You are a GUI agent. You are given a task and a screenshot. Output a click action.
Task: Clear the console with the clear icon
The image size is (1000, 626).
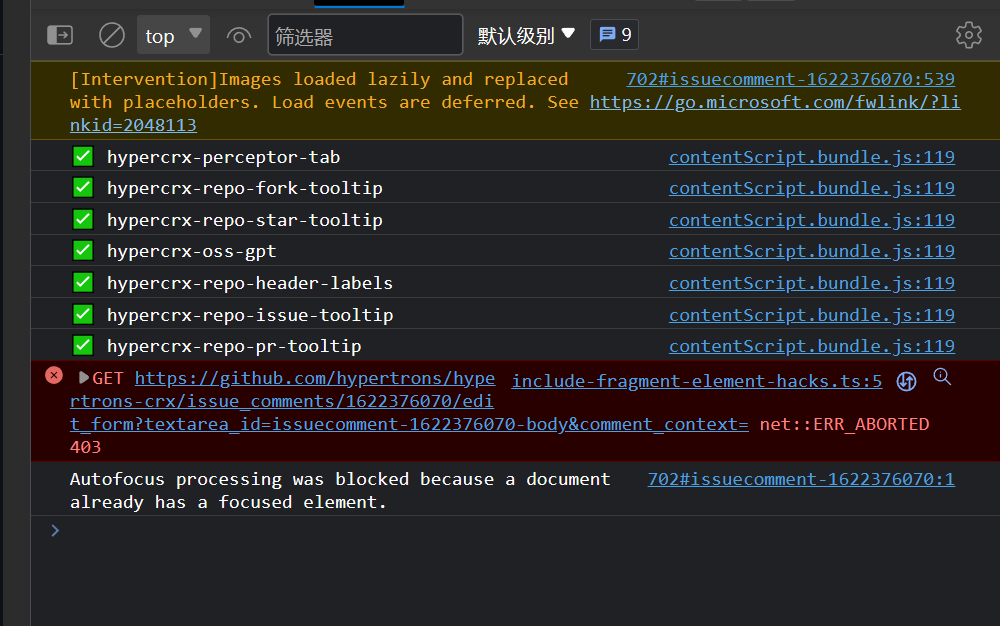tap(111, 34)
